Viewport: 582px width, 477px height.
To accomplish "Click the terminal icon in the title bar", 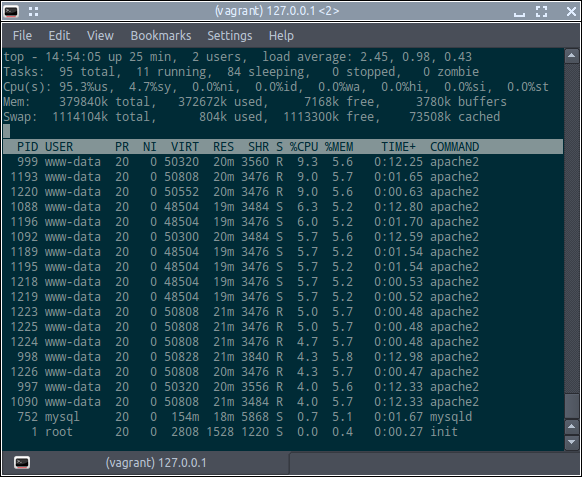I will [11, 12].
